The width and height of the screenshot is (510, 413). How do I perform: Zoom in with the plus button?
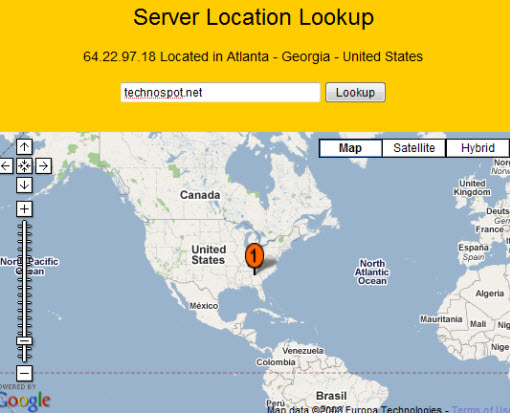[24, 209]
